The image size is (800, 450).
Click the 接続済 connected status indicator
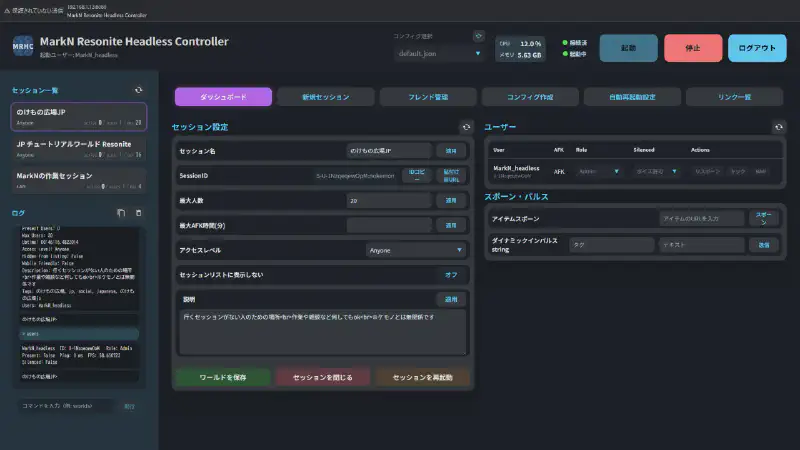click(x=574, y=42)
